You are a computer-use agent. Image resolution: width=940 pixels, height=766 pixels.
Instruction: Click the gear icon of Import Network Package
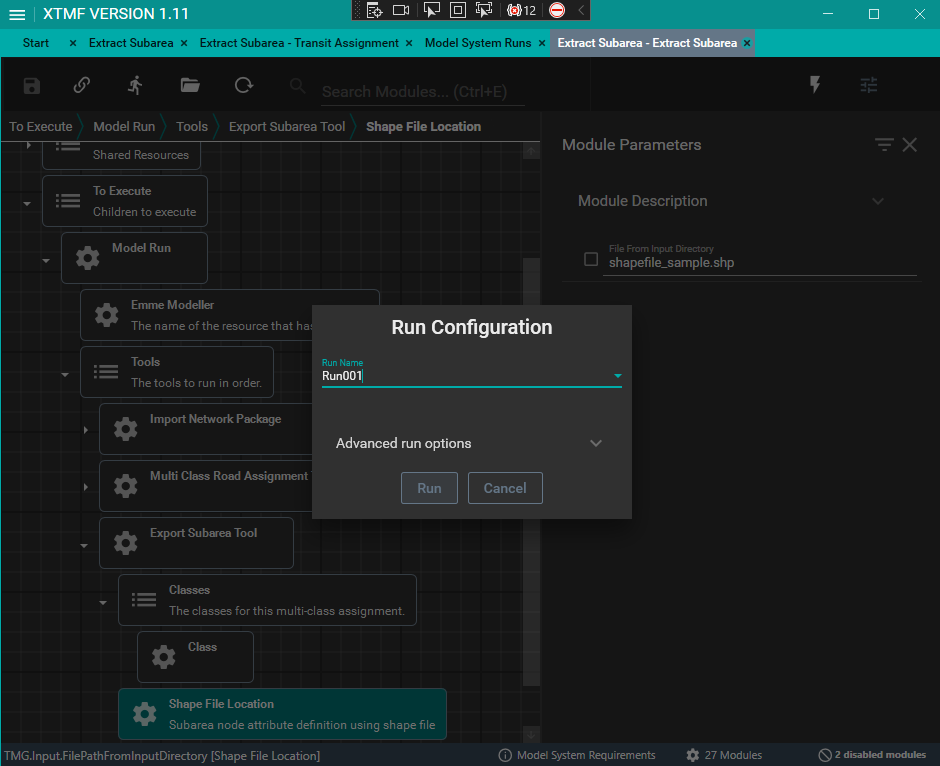(126, 429)
